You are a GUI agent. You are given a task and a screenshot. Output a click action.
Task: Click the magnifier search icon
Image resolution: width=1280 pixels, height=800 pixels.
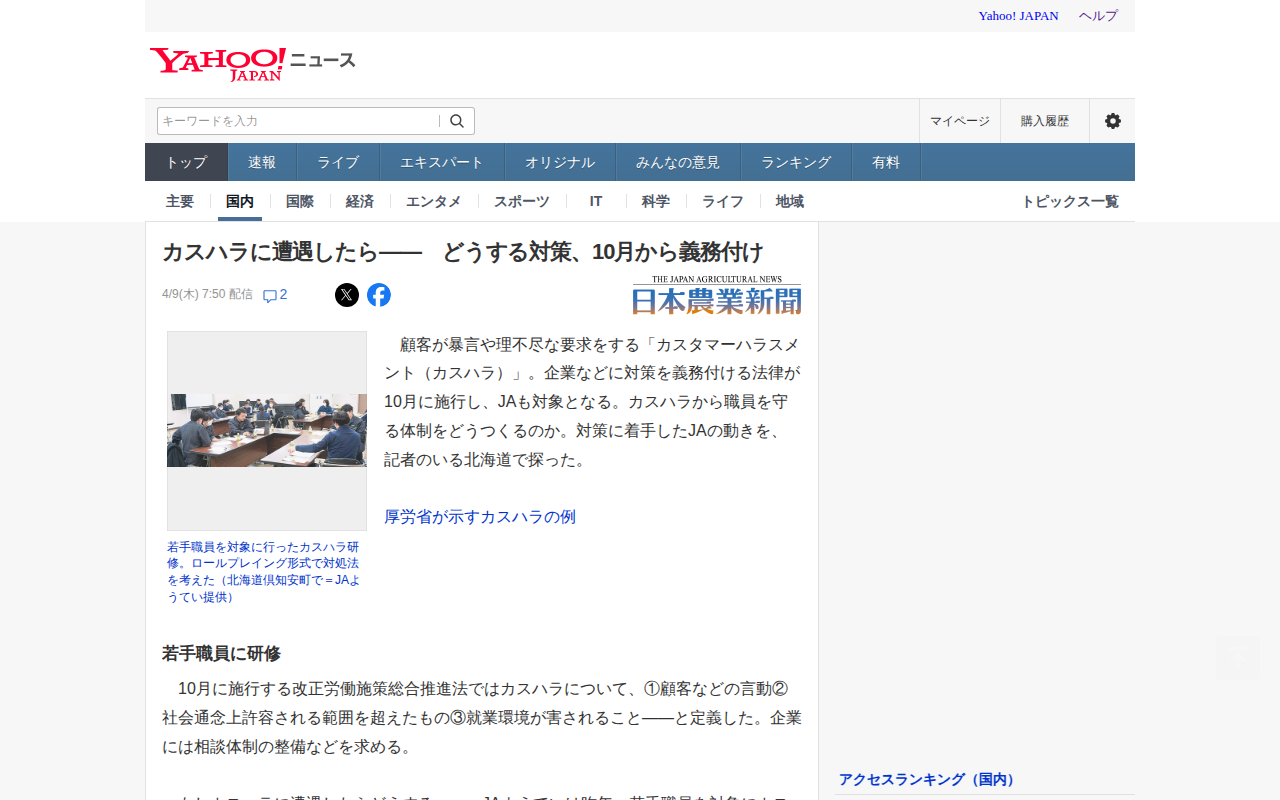(x=457, y=121)
